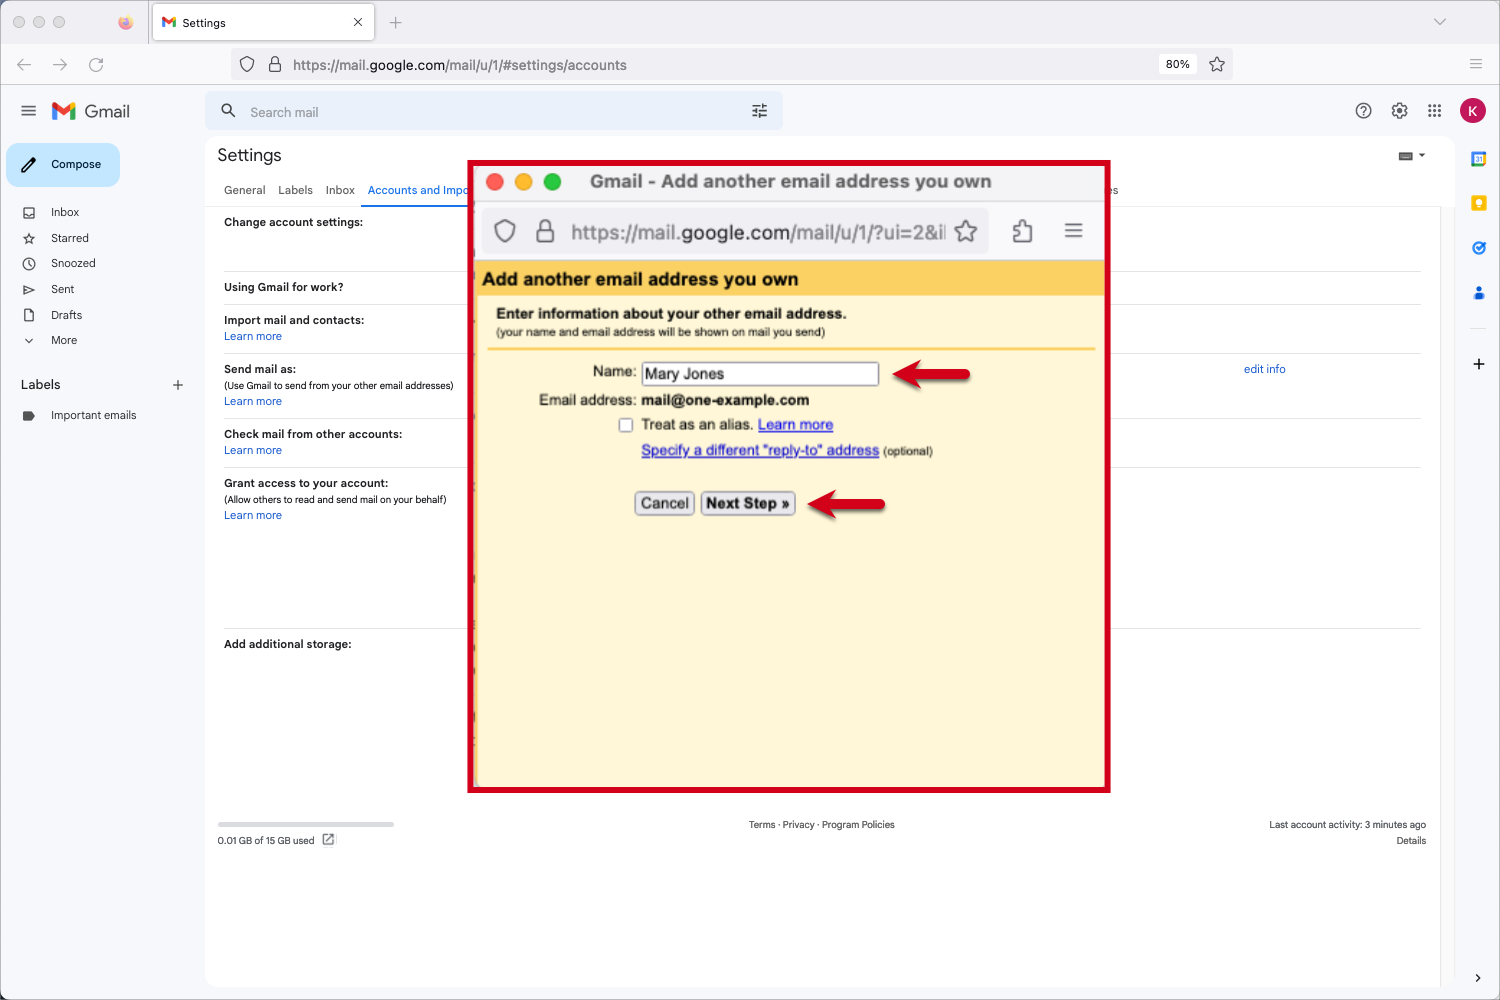Open Program Policies footer link

click(x=858, y=825)
